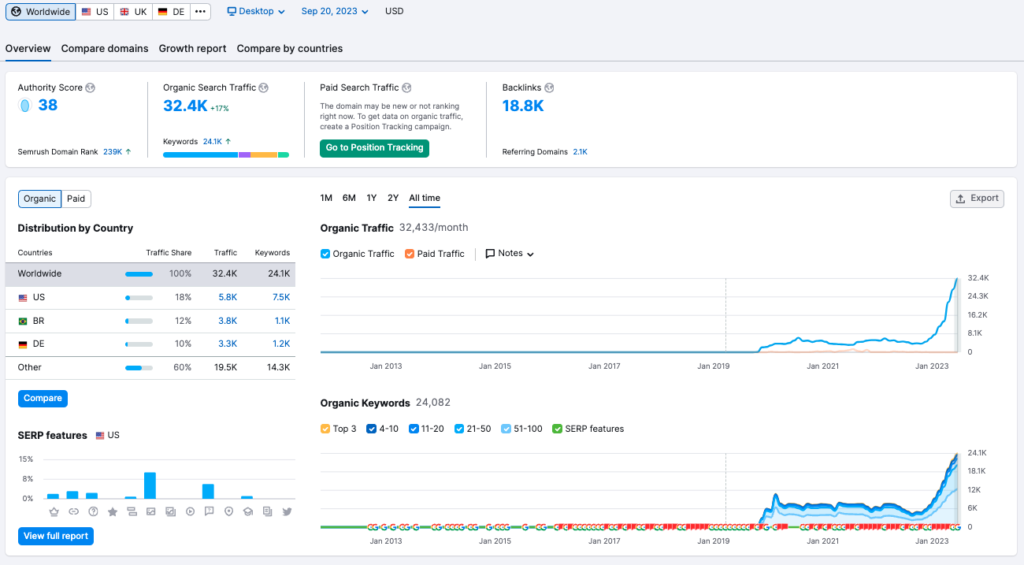This screenshot has height=565, width=1024.
Task: Click the Other row traffic share bar
Action: tap(139, 368)
